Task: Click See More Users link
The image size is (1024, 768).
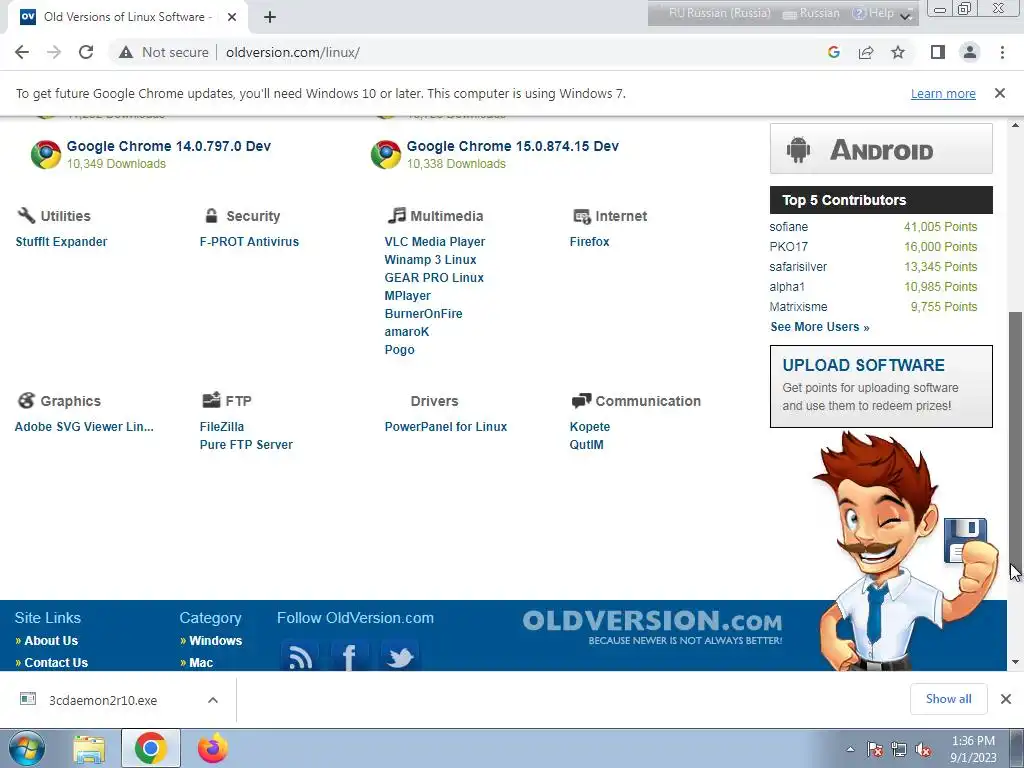Action: click(820, 327)
